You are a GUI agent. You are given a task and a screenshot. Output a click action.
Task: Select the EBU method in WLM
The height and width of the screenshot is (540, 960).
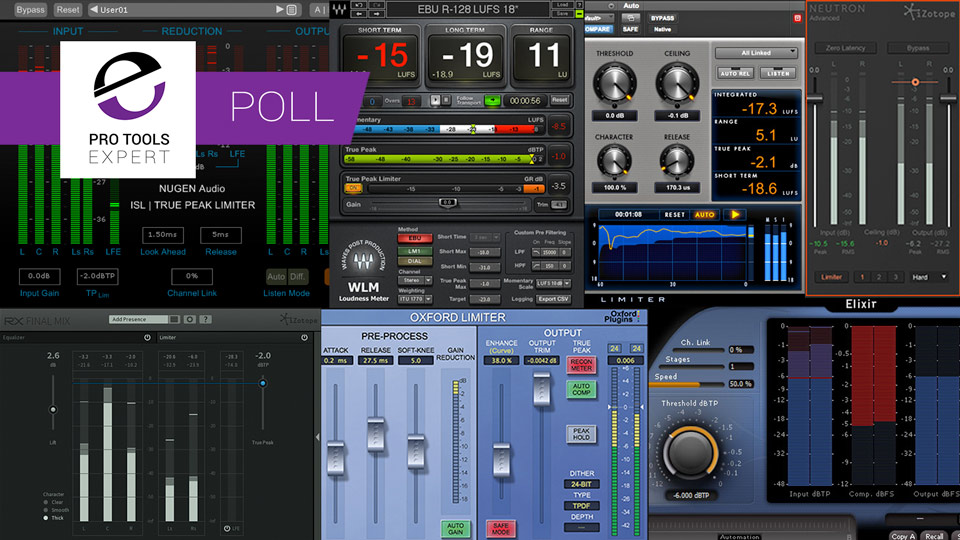pos(414,238)
